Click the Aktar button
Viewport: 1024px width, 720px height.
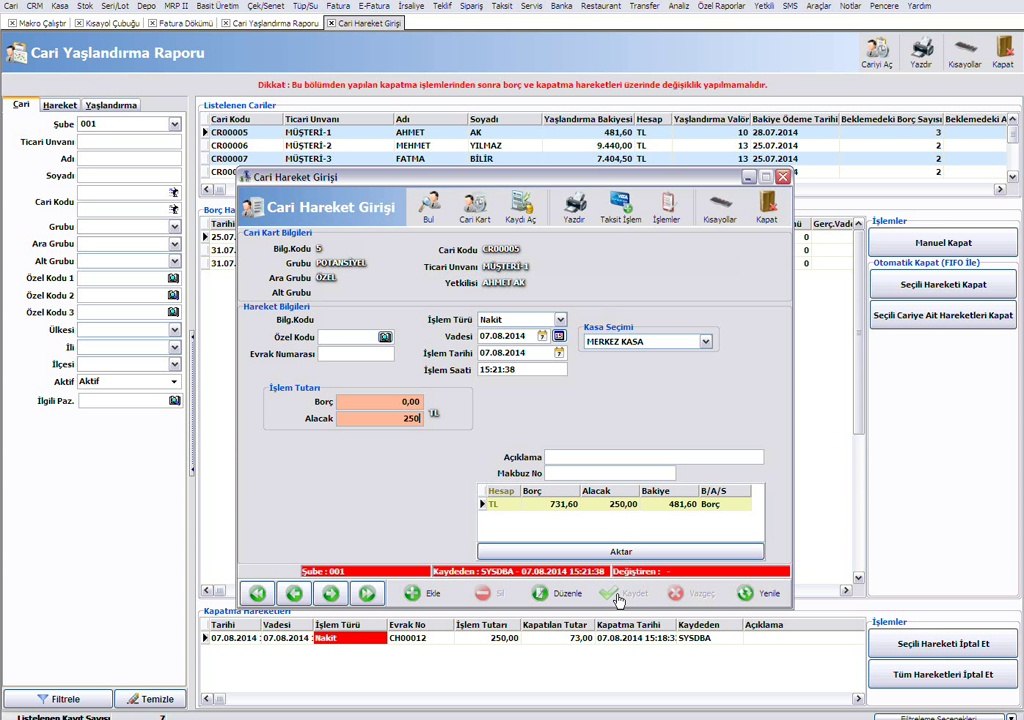pyautogui.click(x=620, y=551)
